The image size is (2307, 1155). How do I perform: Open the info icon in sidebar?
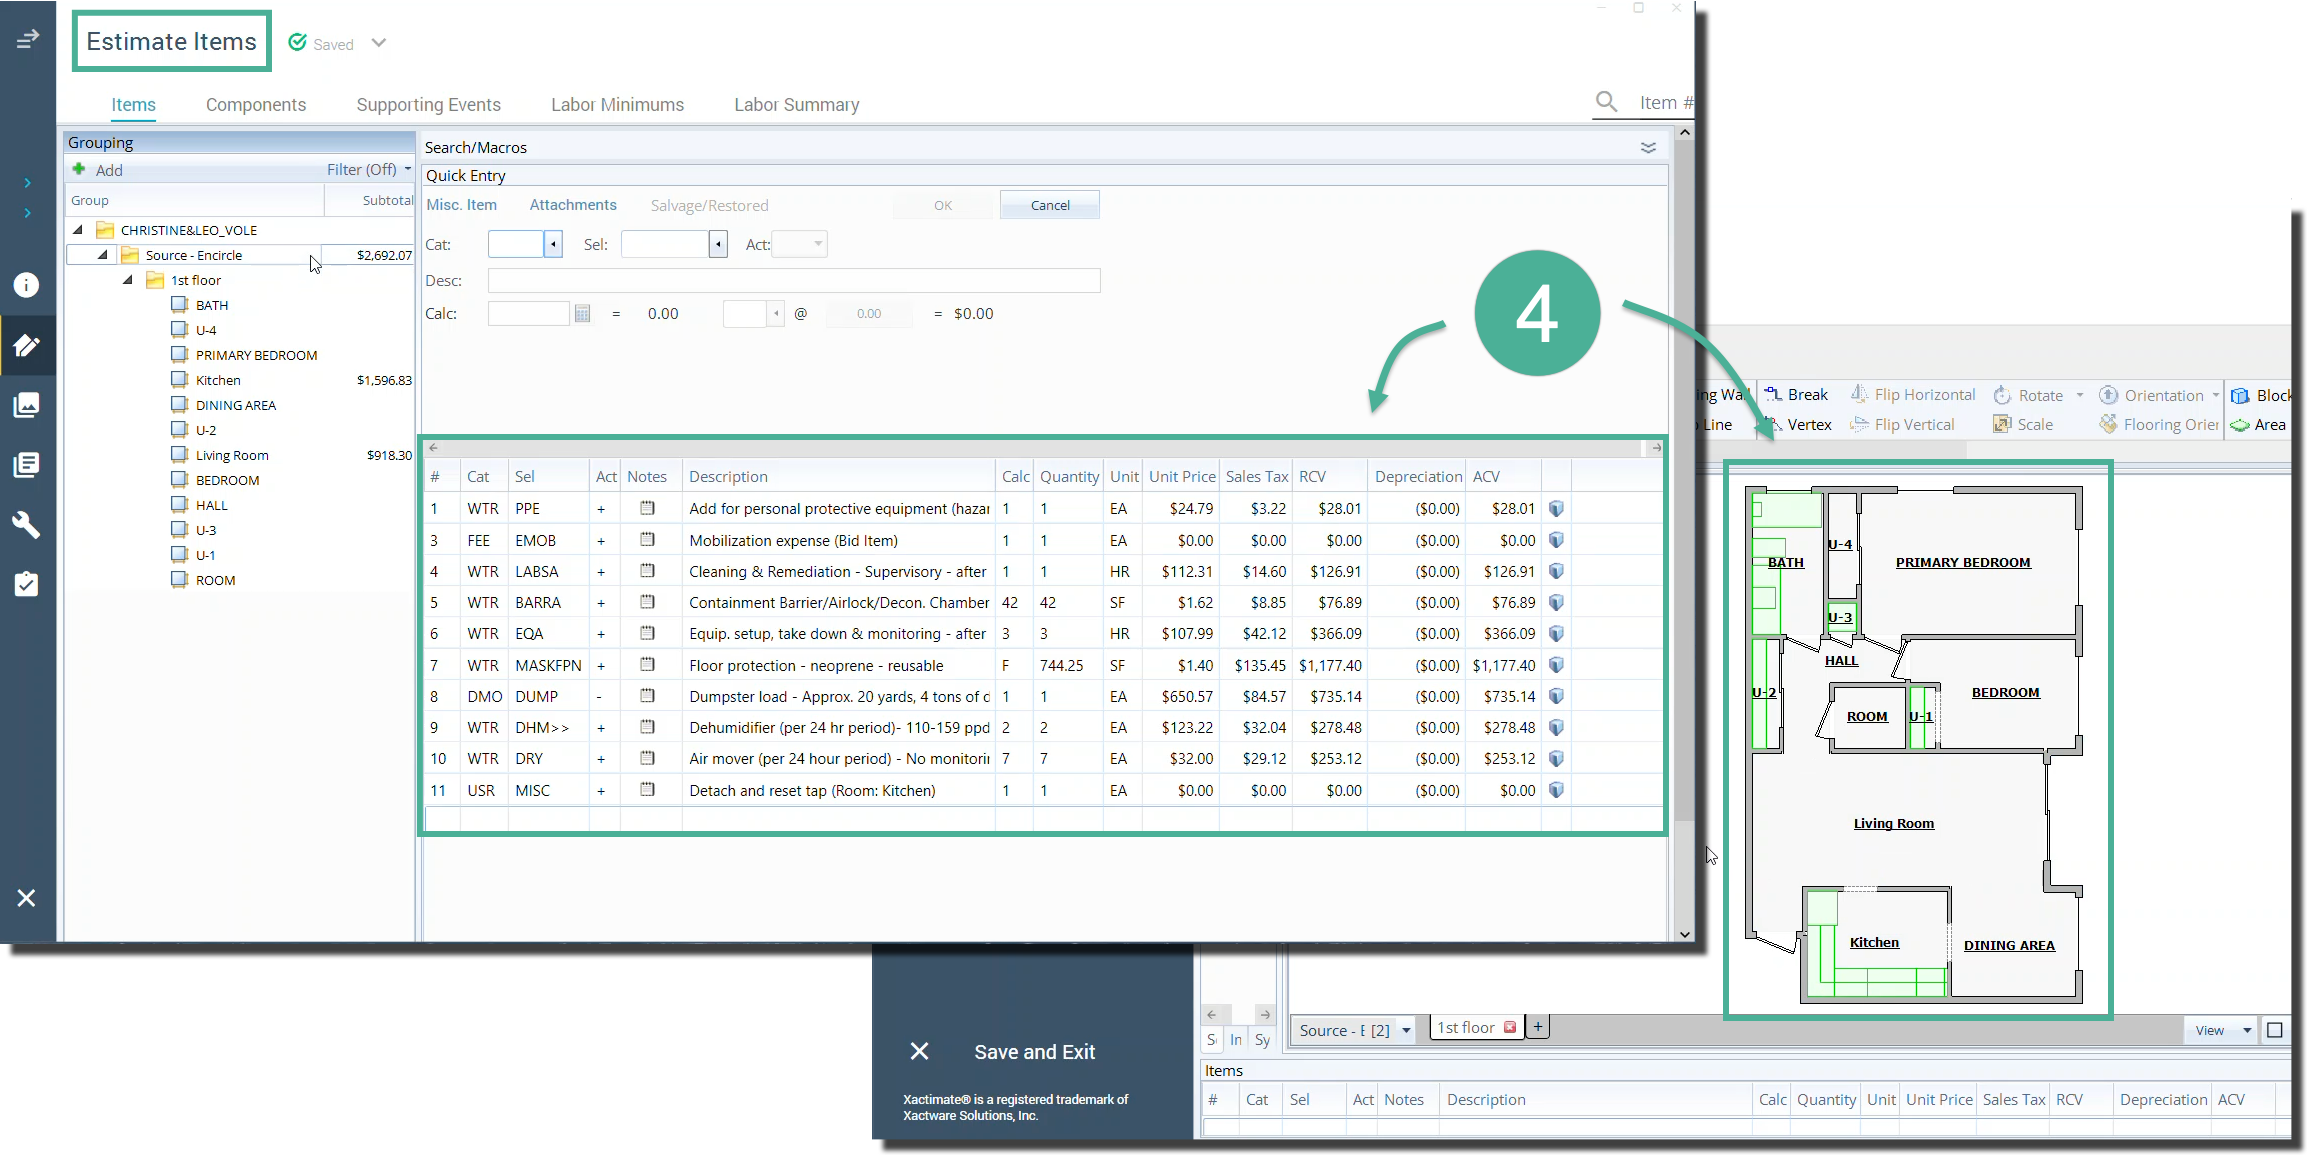tap(27, 285)
